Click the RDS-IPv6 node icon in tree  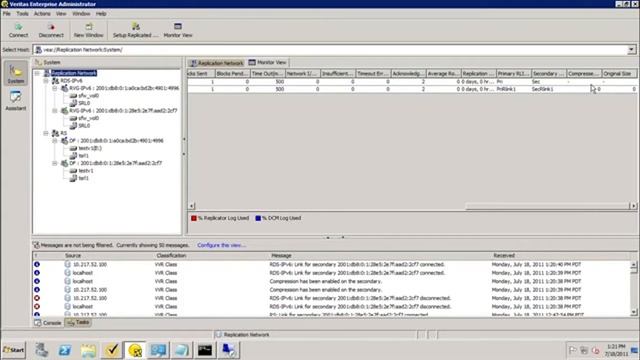tap(56, 81)
